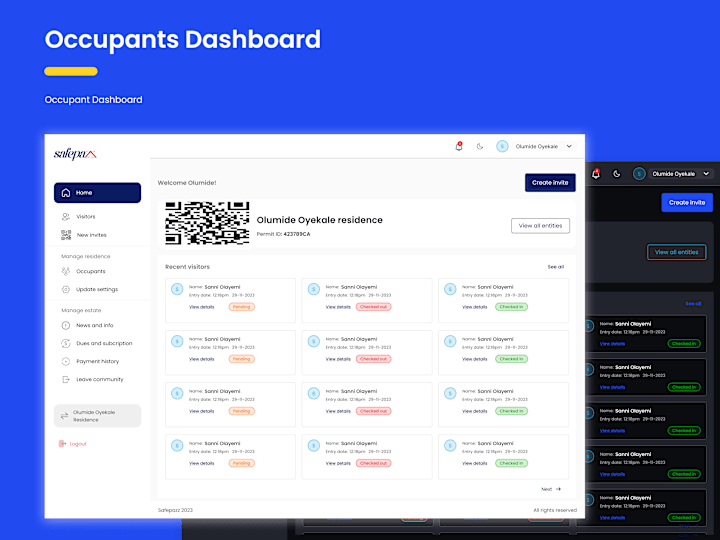720x540 pixels.
Task: Toggle dark mode moon icon in light header
Action: pyautogui.click(x=480, y=146)
